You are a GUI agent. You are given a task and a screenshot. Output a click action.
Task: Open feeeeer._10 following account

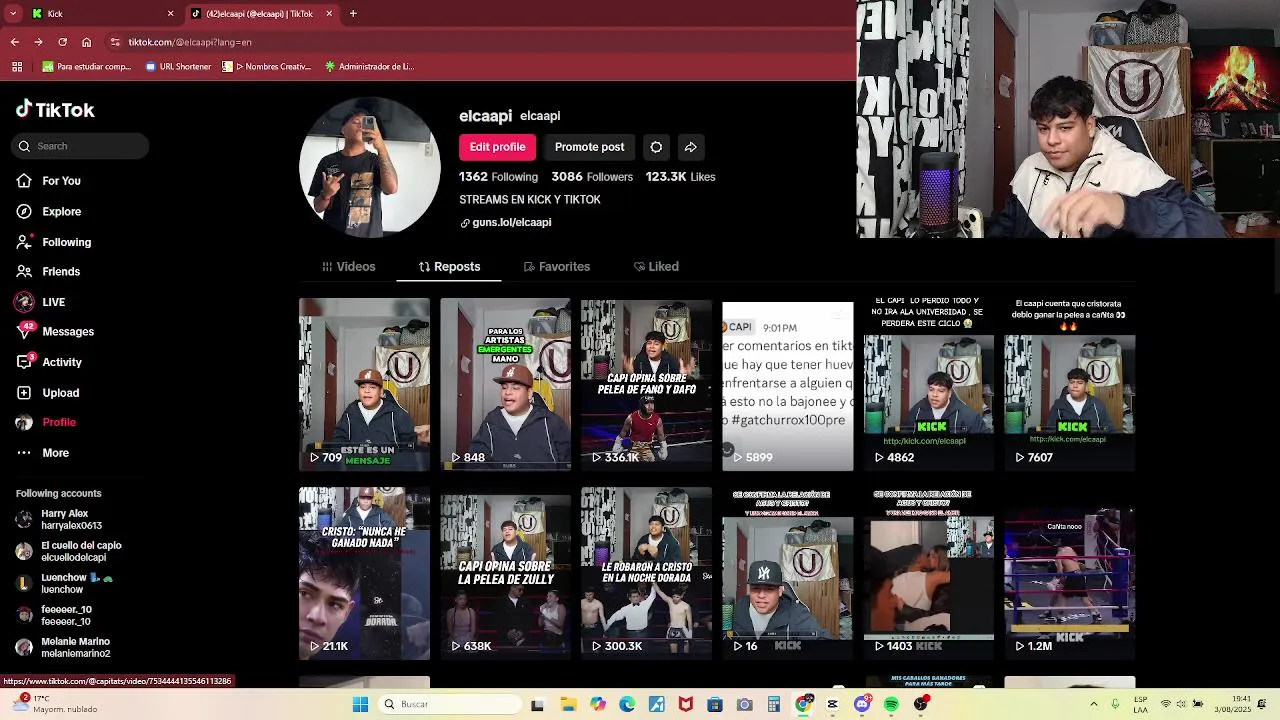click(x=54, y=615)
